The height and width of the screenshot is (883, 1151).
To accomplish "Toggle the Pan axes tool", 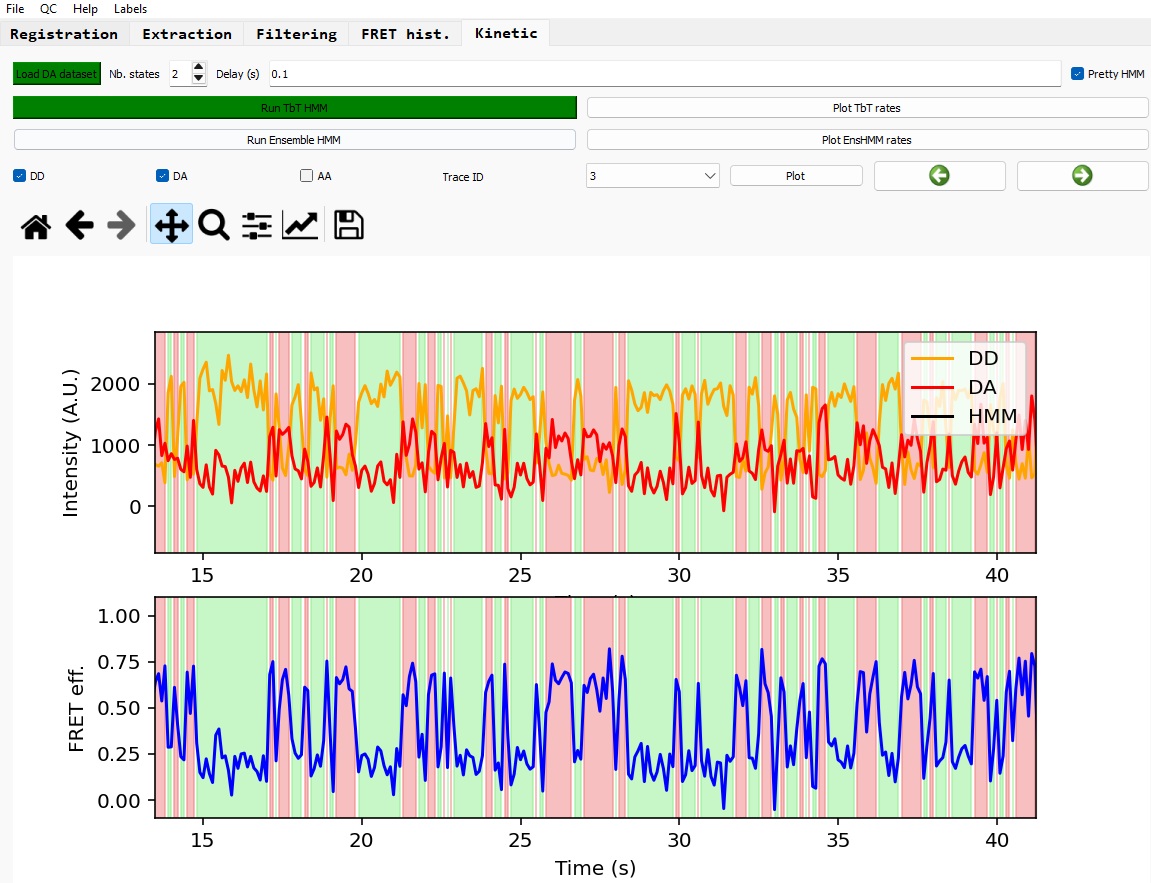I will (x=171, y=225).
